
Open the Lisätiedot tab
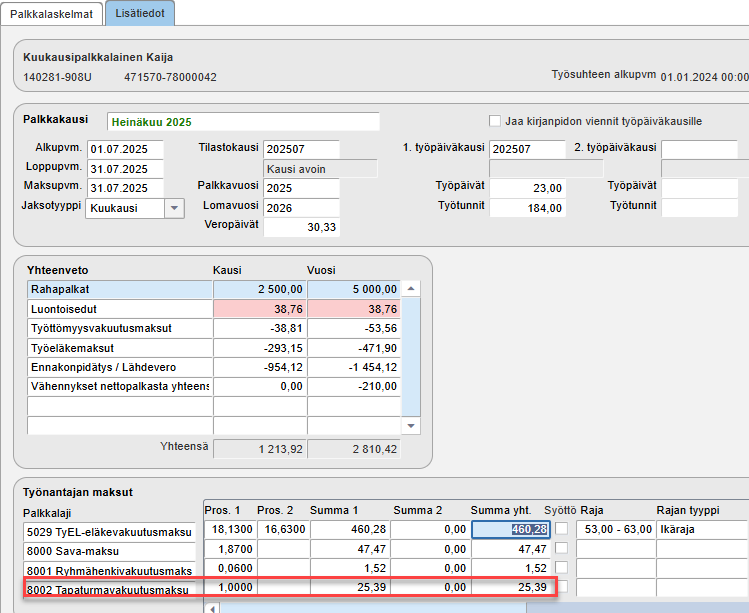(140, 13)
